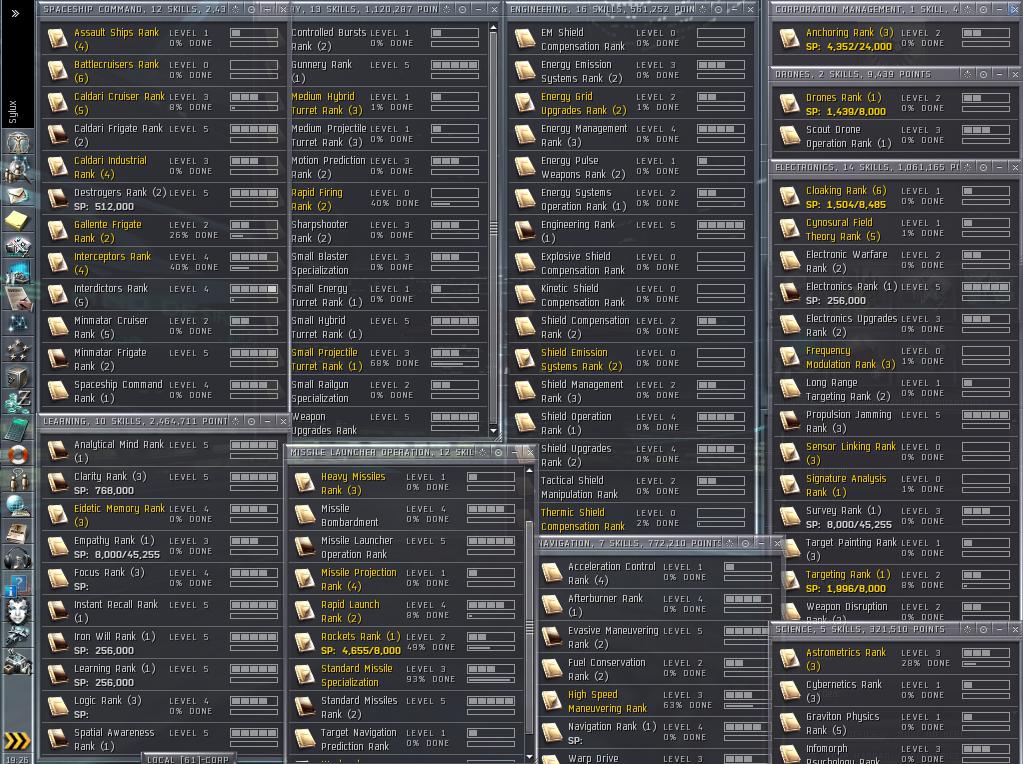Toggle pin on Navigation window header

coord(745,543)
